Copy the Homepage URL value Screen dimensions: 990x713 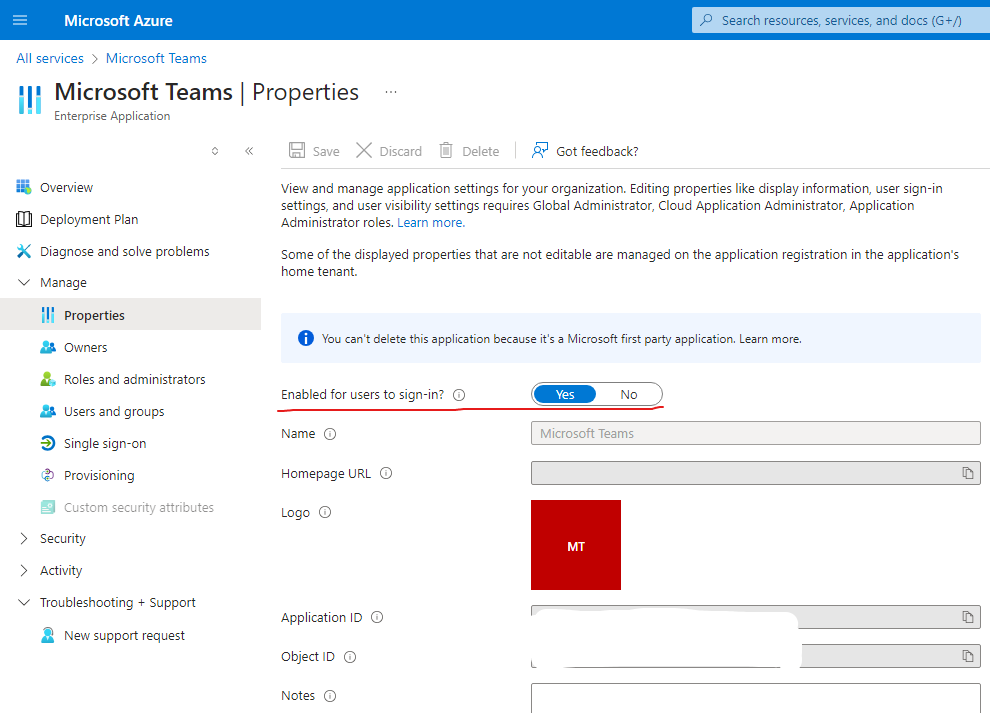pos(967,473)
